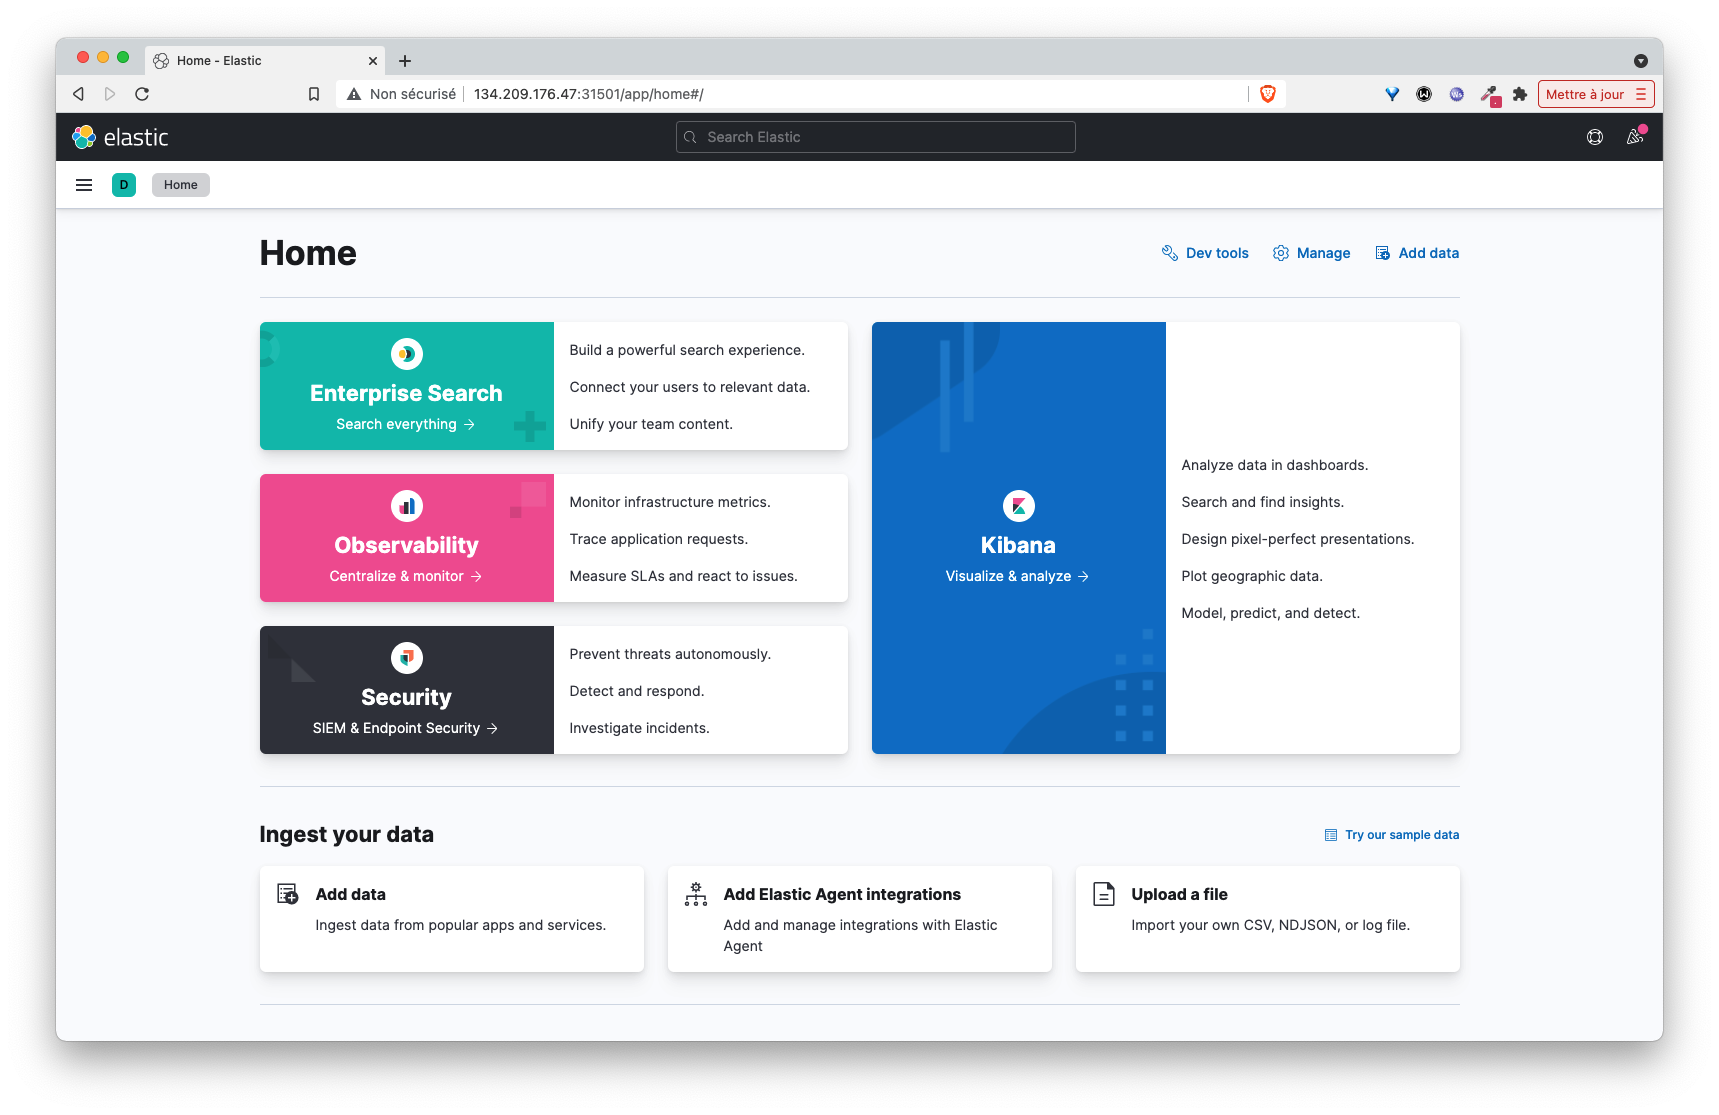Viewport: 1719px width, 1115px height.
Task: Open Manage link
Action: tap(1311, 253)
